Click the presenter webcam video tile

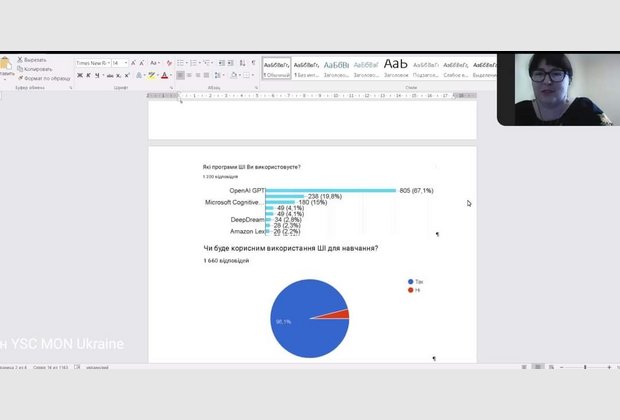[558, 89]
